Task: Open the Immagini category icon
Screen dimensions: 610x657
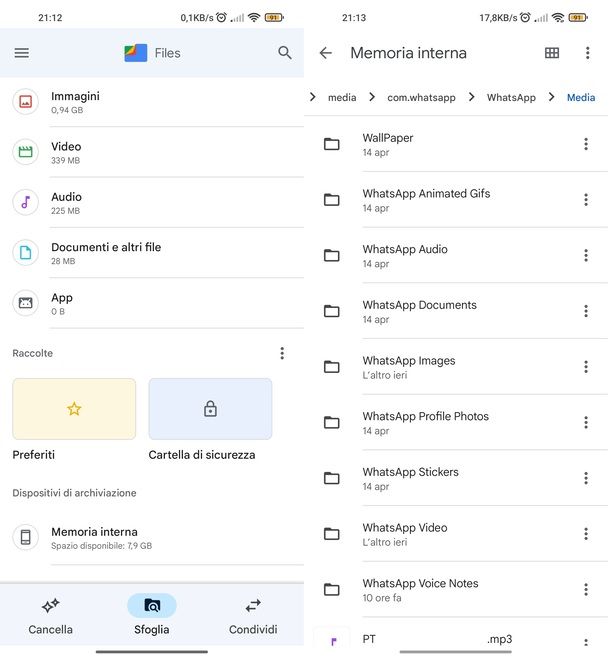Action: point(26,101)
